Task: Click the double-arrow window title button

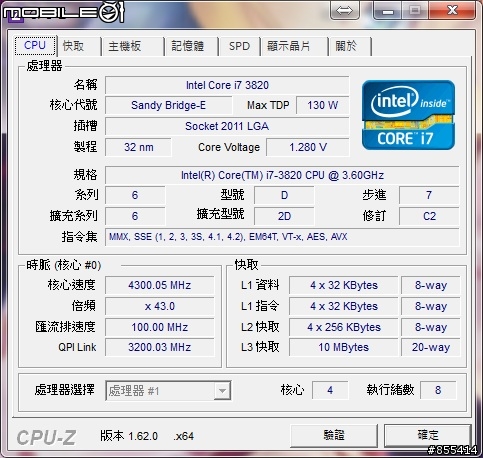Action: click(x=345, y=10)
